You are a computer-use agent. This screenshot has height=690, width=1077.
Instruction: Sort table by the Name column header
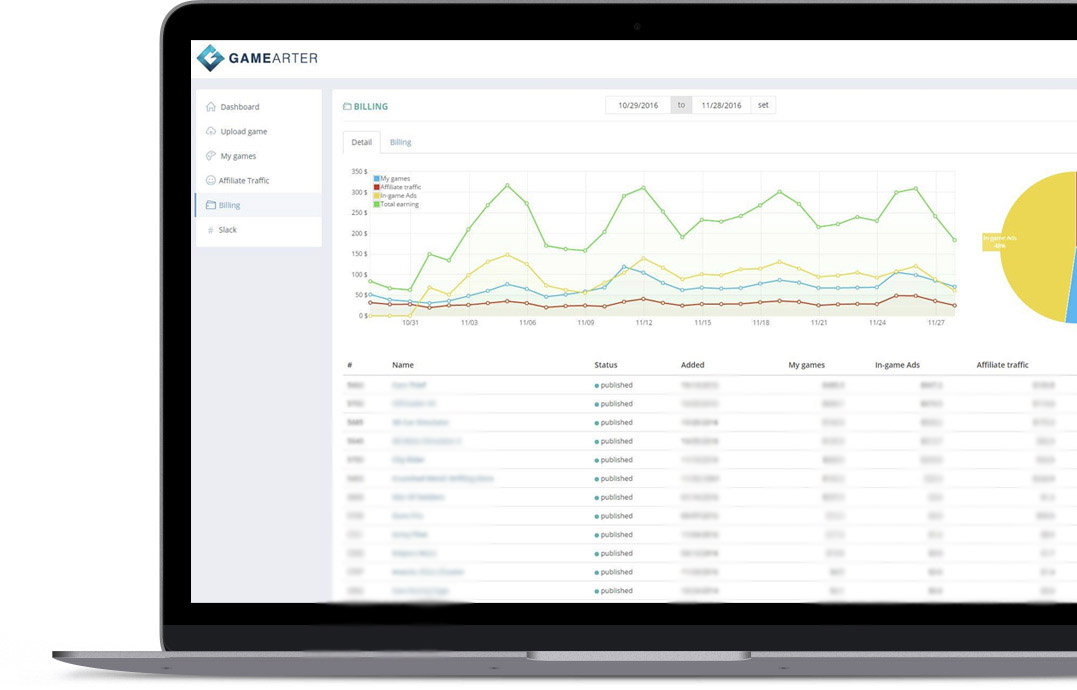(403, 365)
